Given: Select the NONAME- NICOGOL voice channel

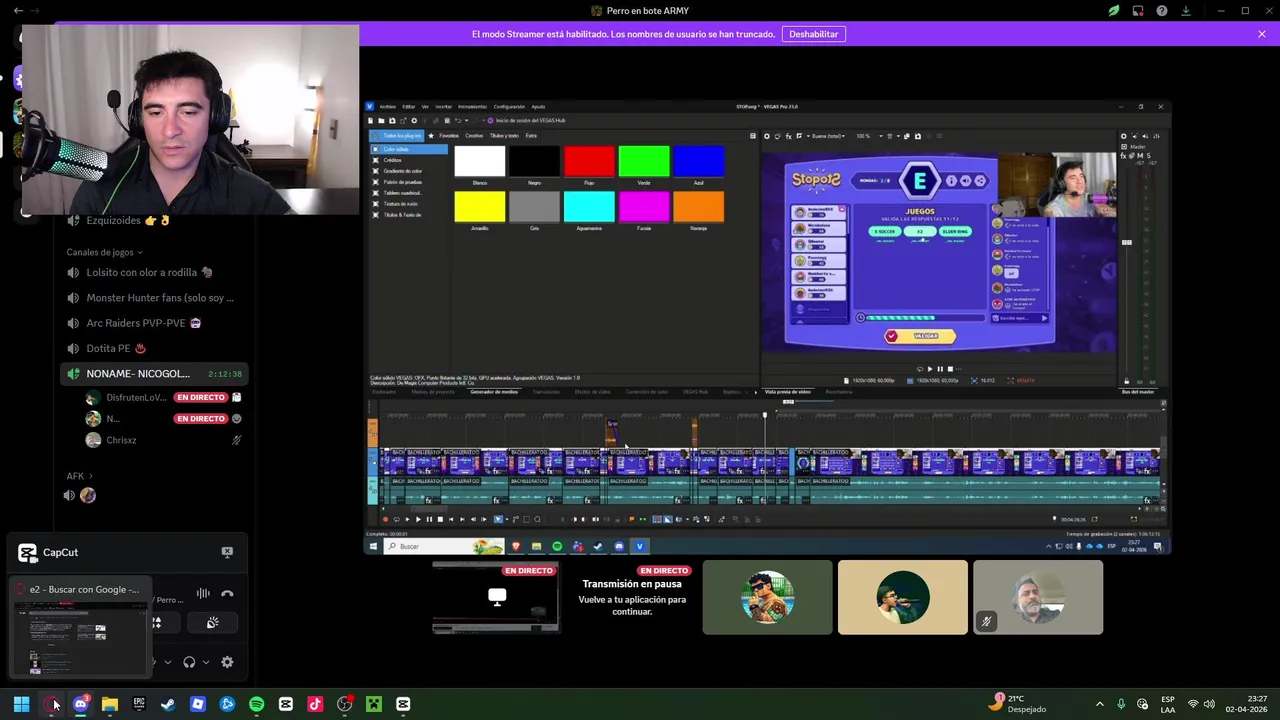Looking at the screenshot, I should (x=154, y=374).
